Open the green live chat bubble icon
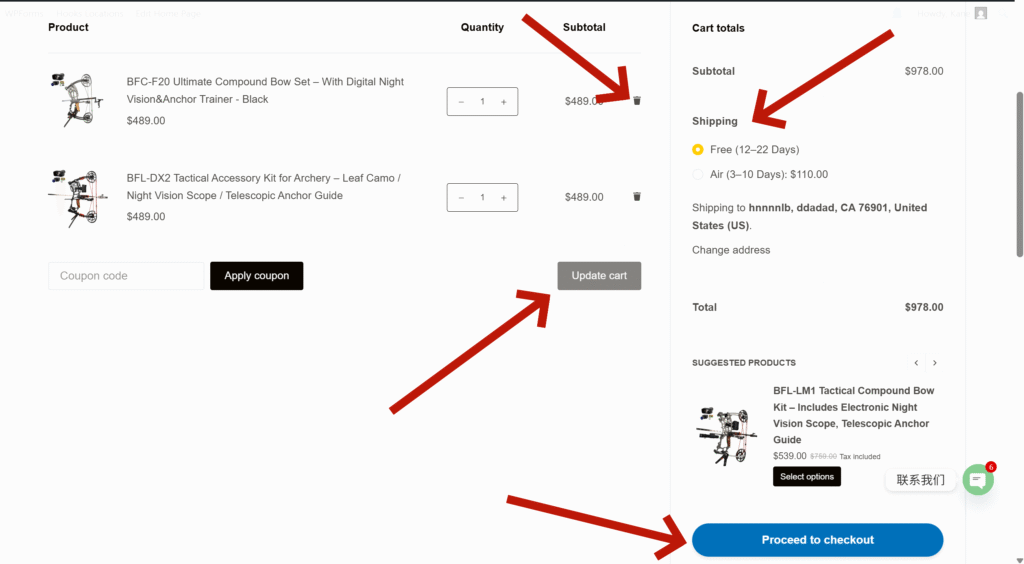The width and height of the screenshot is (1024, 564). (x=977, y=480)
